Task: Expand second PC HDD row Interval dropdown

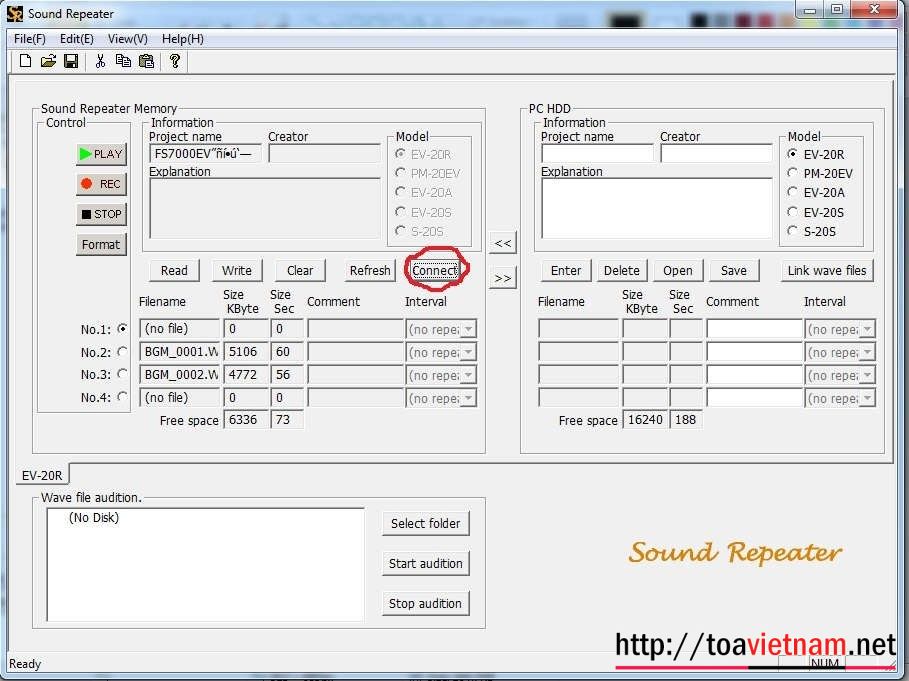Action: click(867, 352)
